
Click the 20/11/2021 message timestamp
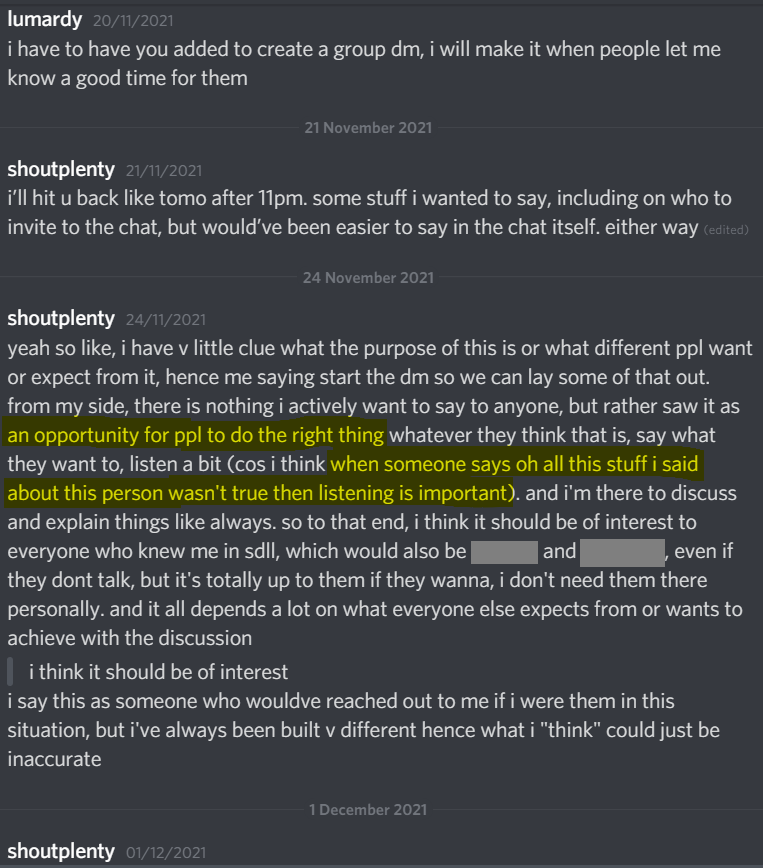click(x=131, y=20)
